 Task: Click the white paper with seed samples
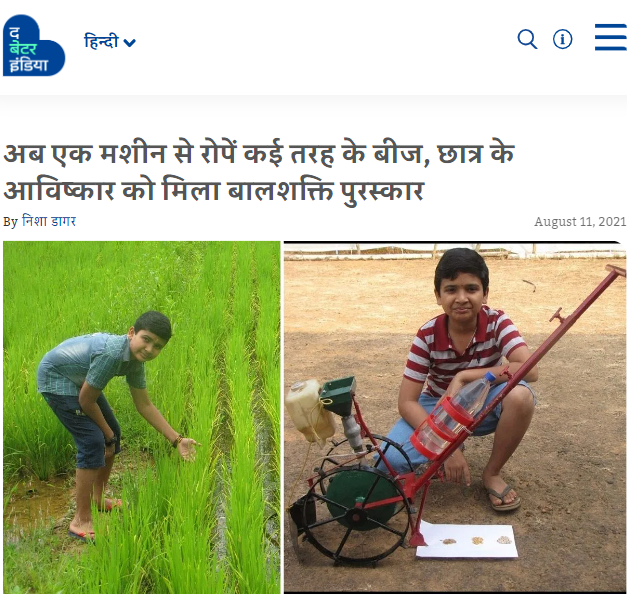coord(467,540)
